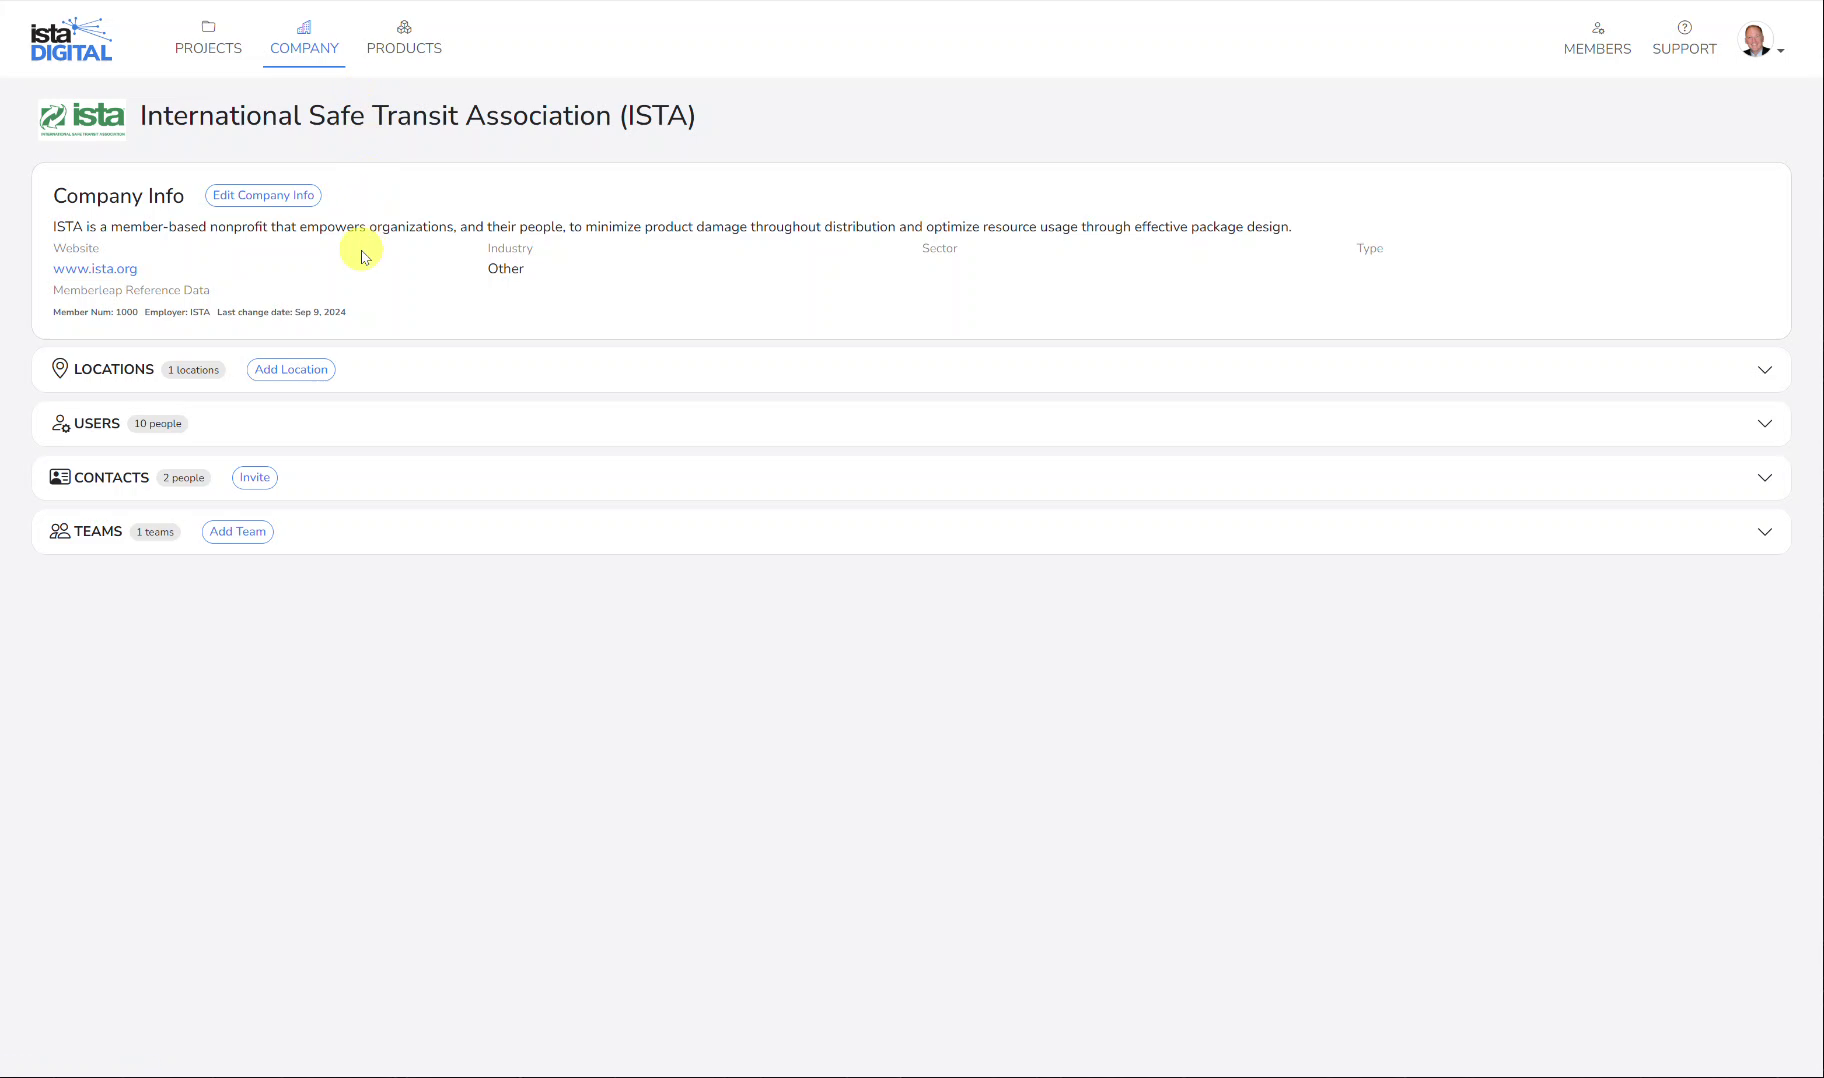Click the Support question mark icon

tap(1685, 28)
